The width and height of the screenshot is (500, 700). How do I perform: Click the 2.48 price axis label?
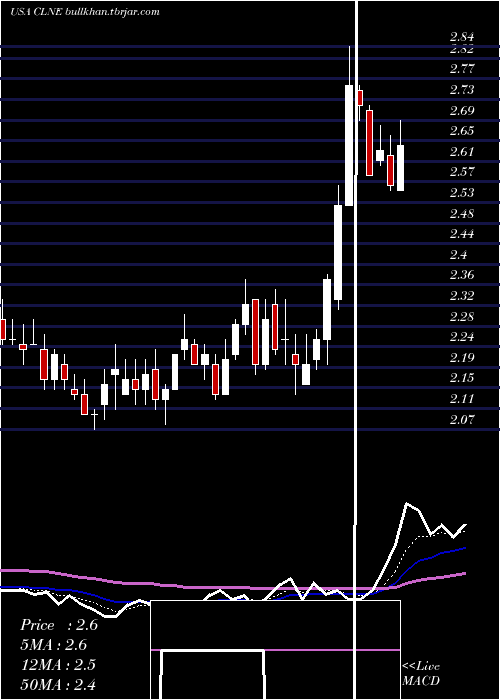pyautogui.click(x=462, y=213)
